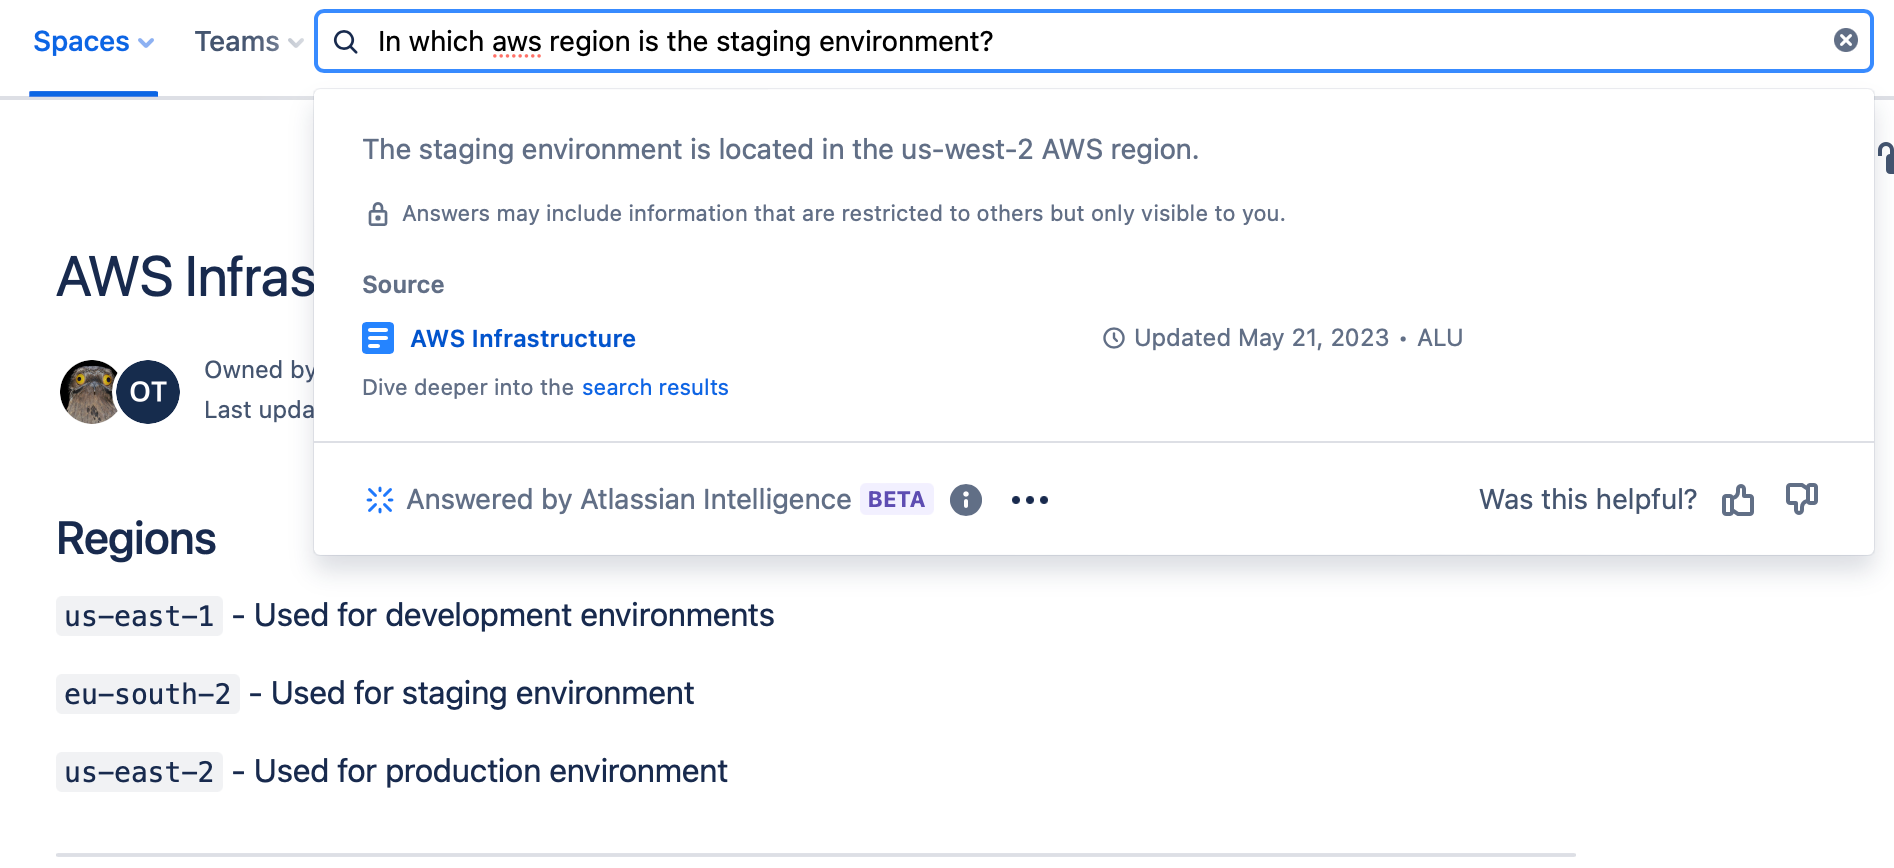
Task: Click the AWS Infrastructure page document icon
Action: [378, 338]
